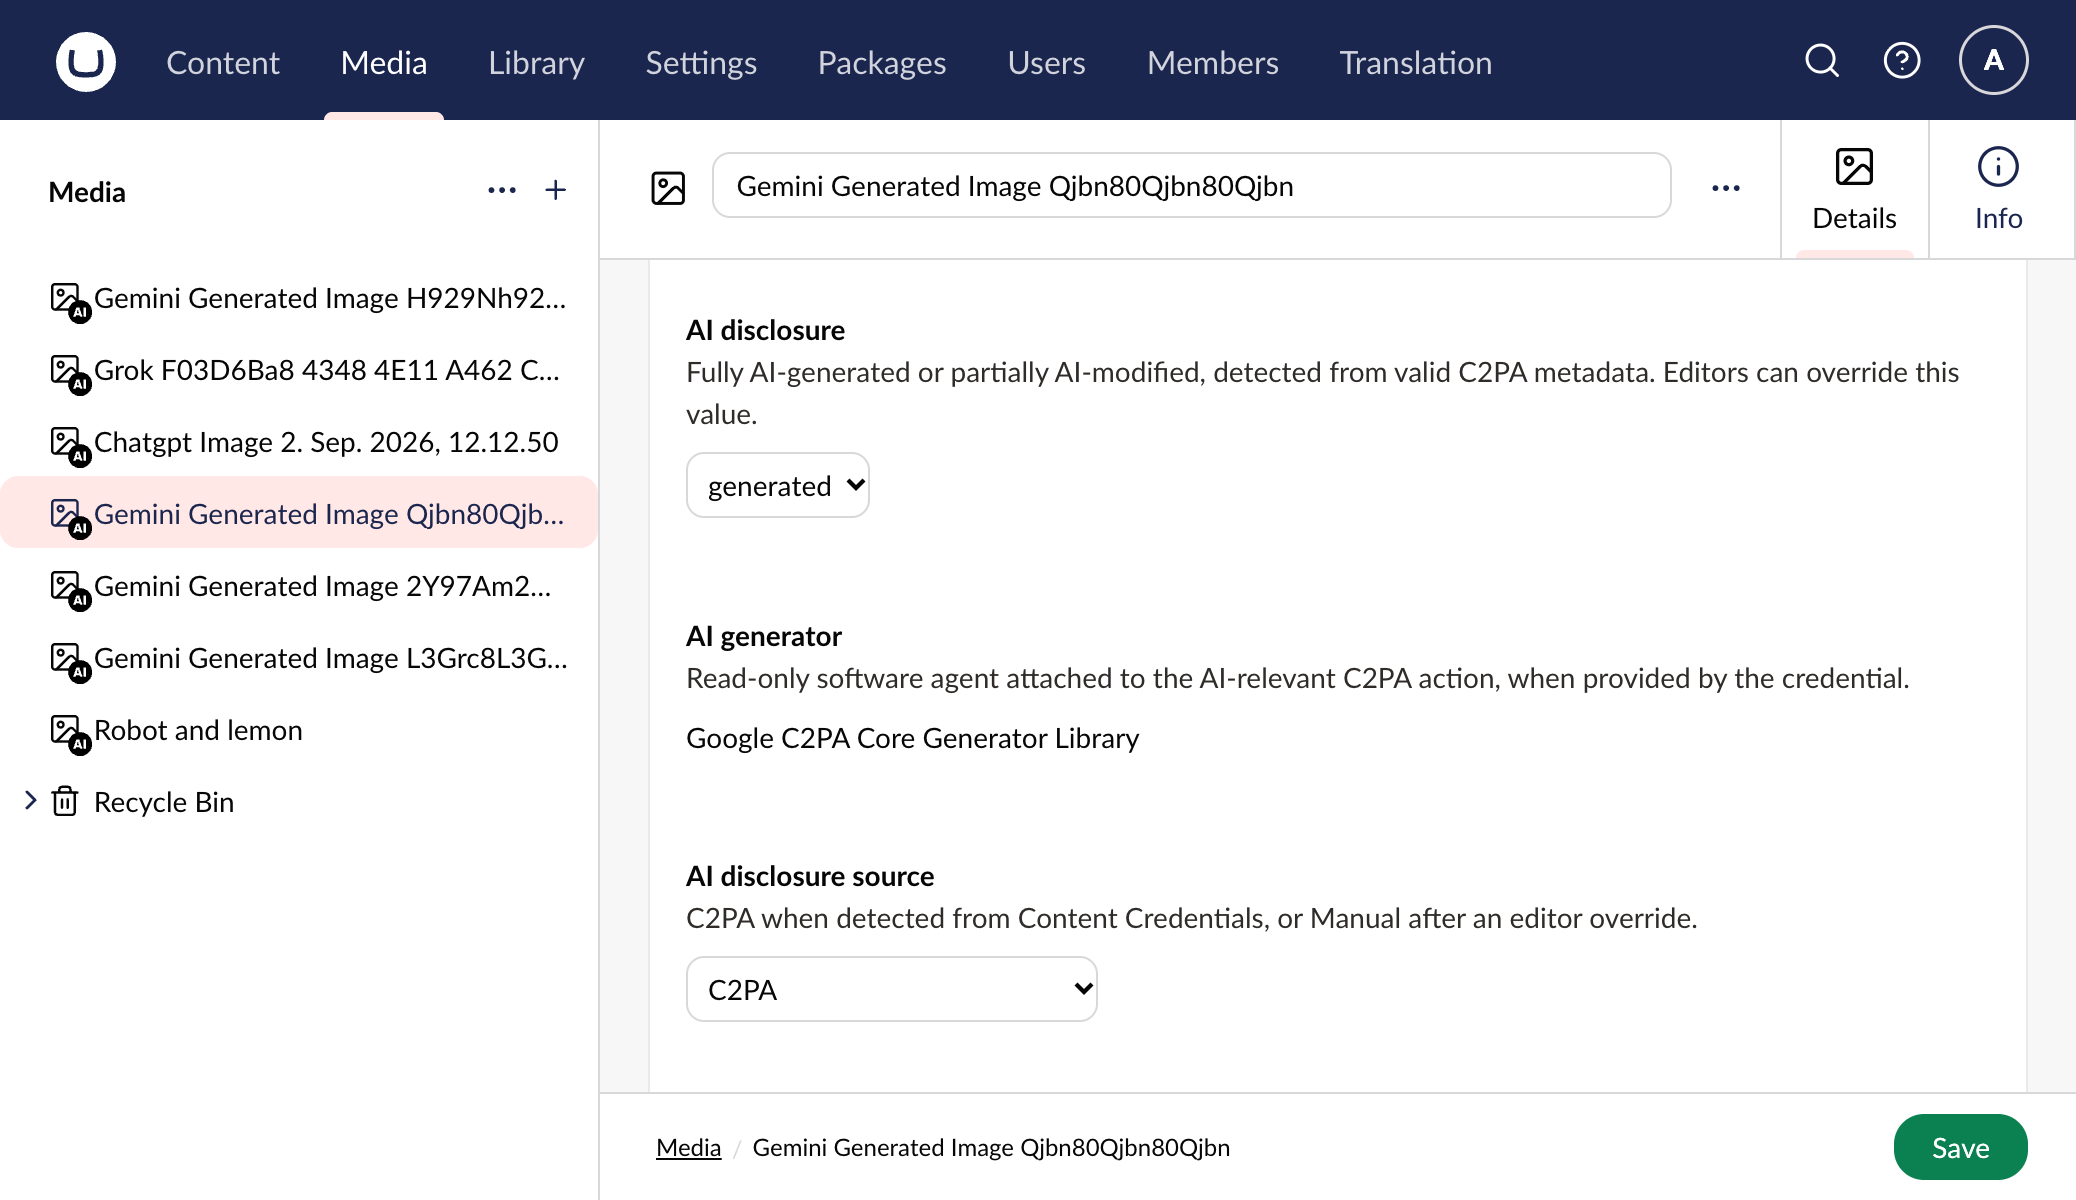
Task: Click the media name input field
Action: (x=1191, y=186)
